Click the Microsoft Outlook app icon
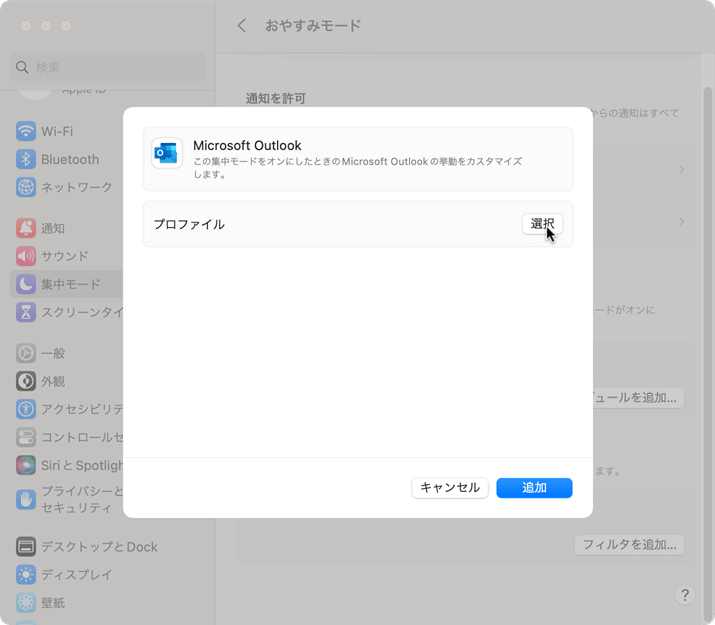The image size is (715, 625). coord(166,153)
